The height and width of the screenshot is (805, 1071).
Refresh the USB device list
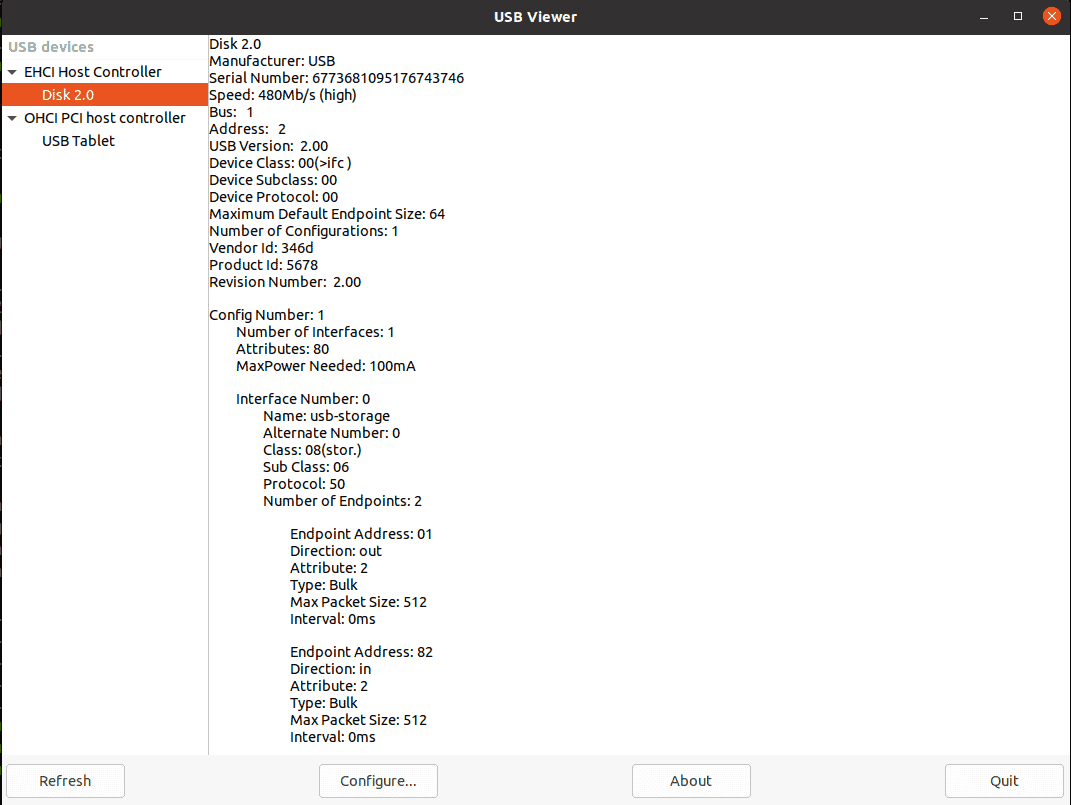point(65,781)
